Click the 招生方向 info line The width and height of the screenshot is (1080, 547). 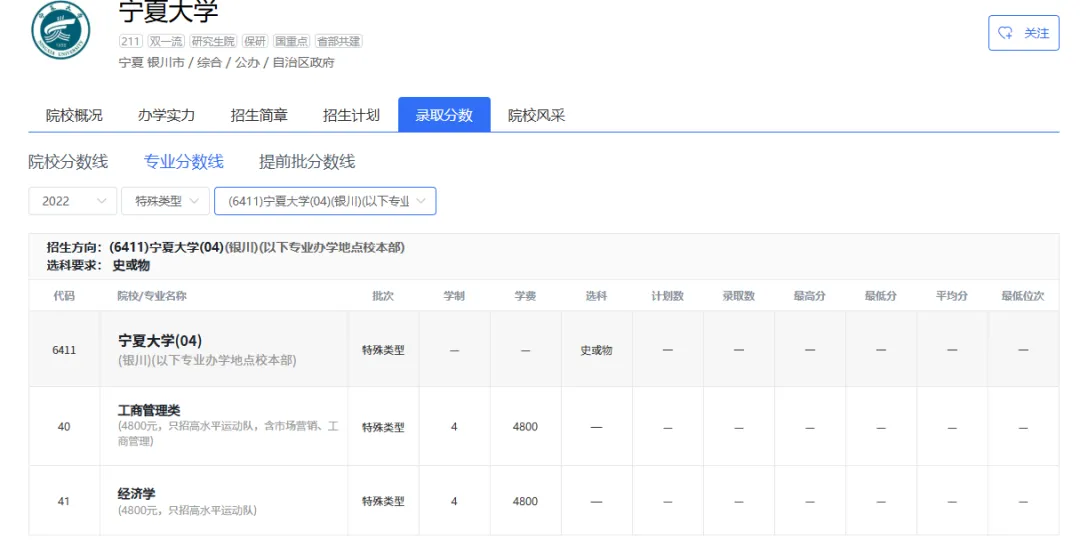226,247
